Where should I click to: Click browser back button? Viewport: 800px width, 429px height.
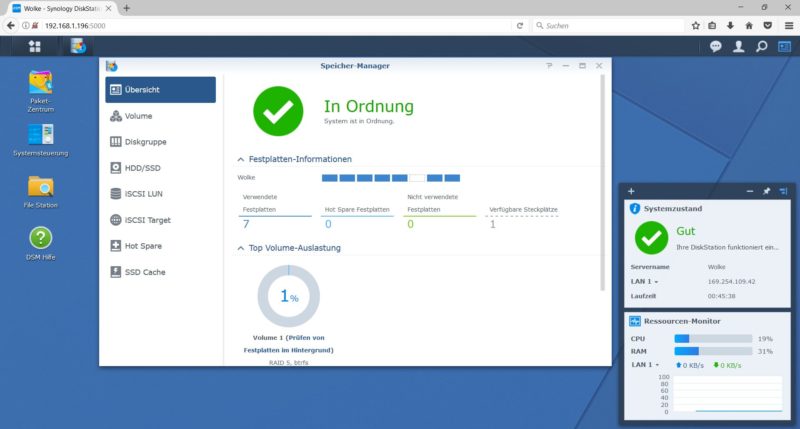[10, 26]
